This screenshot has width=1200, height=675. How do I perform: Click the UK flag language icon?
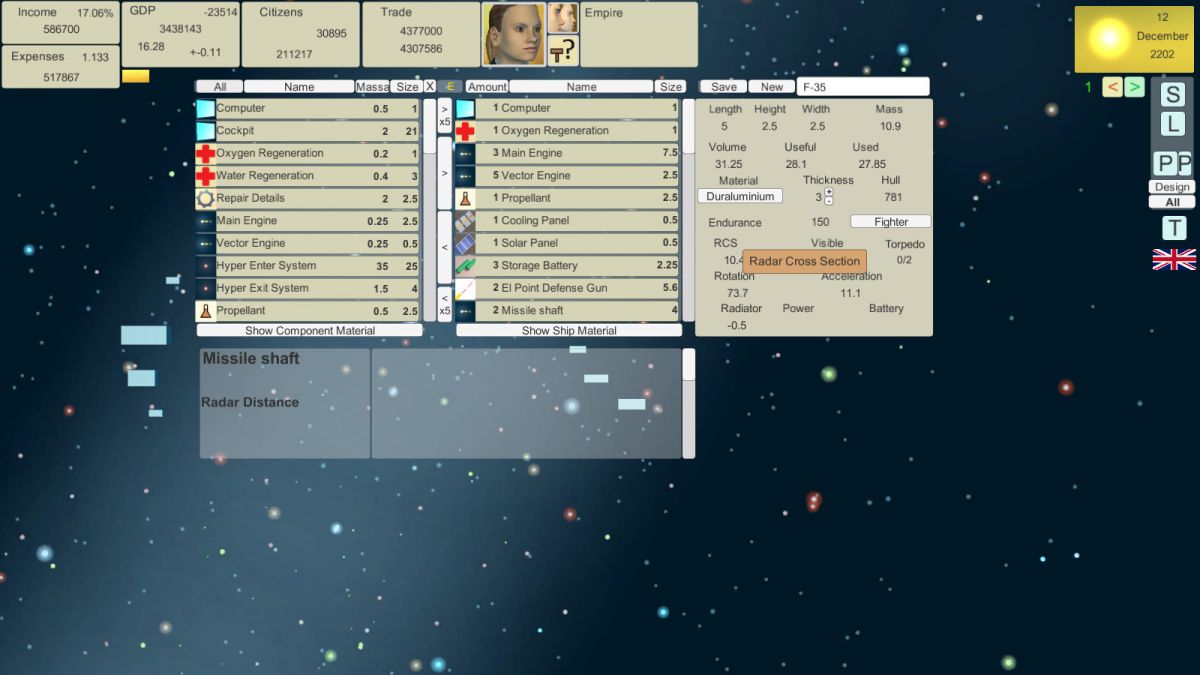(x=1174, y=259)
